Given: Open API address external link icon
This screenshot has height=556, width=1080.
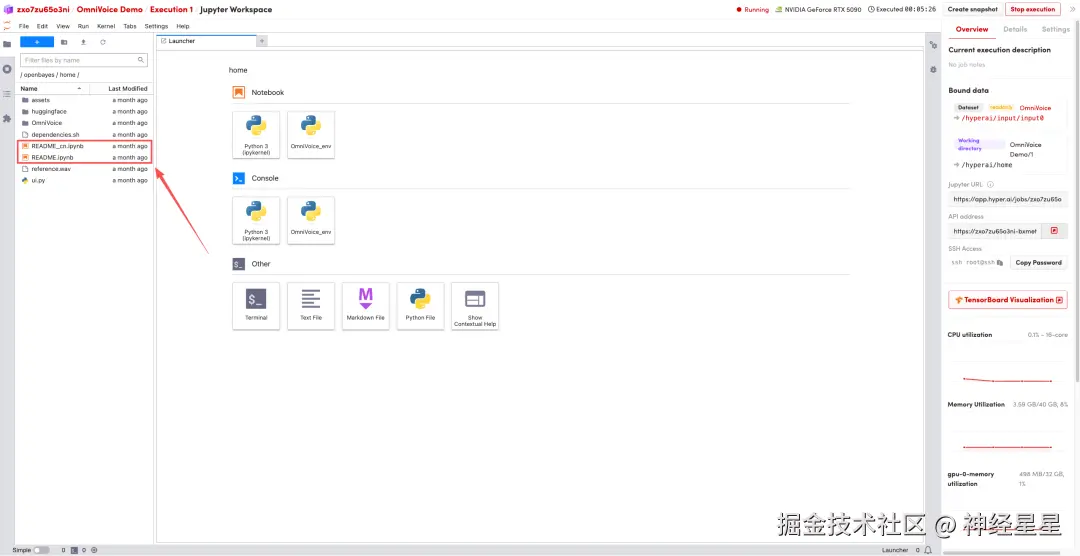Looking at the screenshot, I should (1054, 231).
